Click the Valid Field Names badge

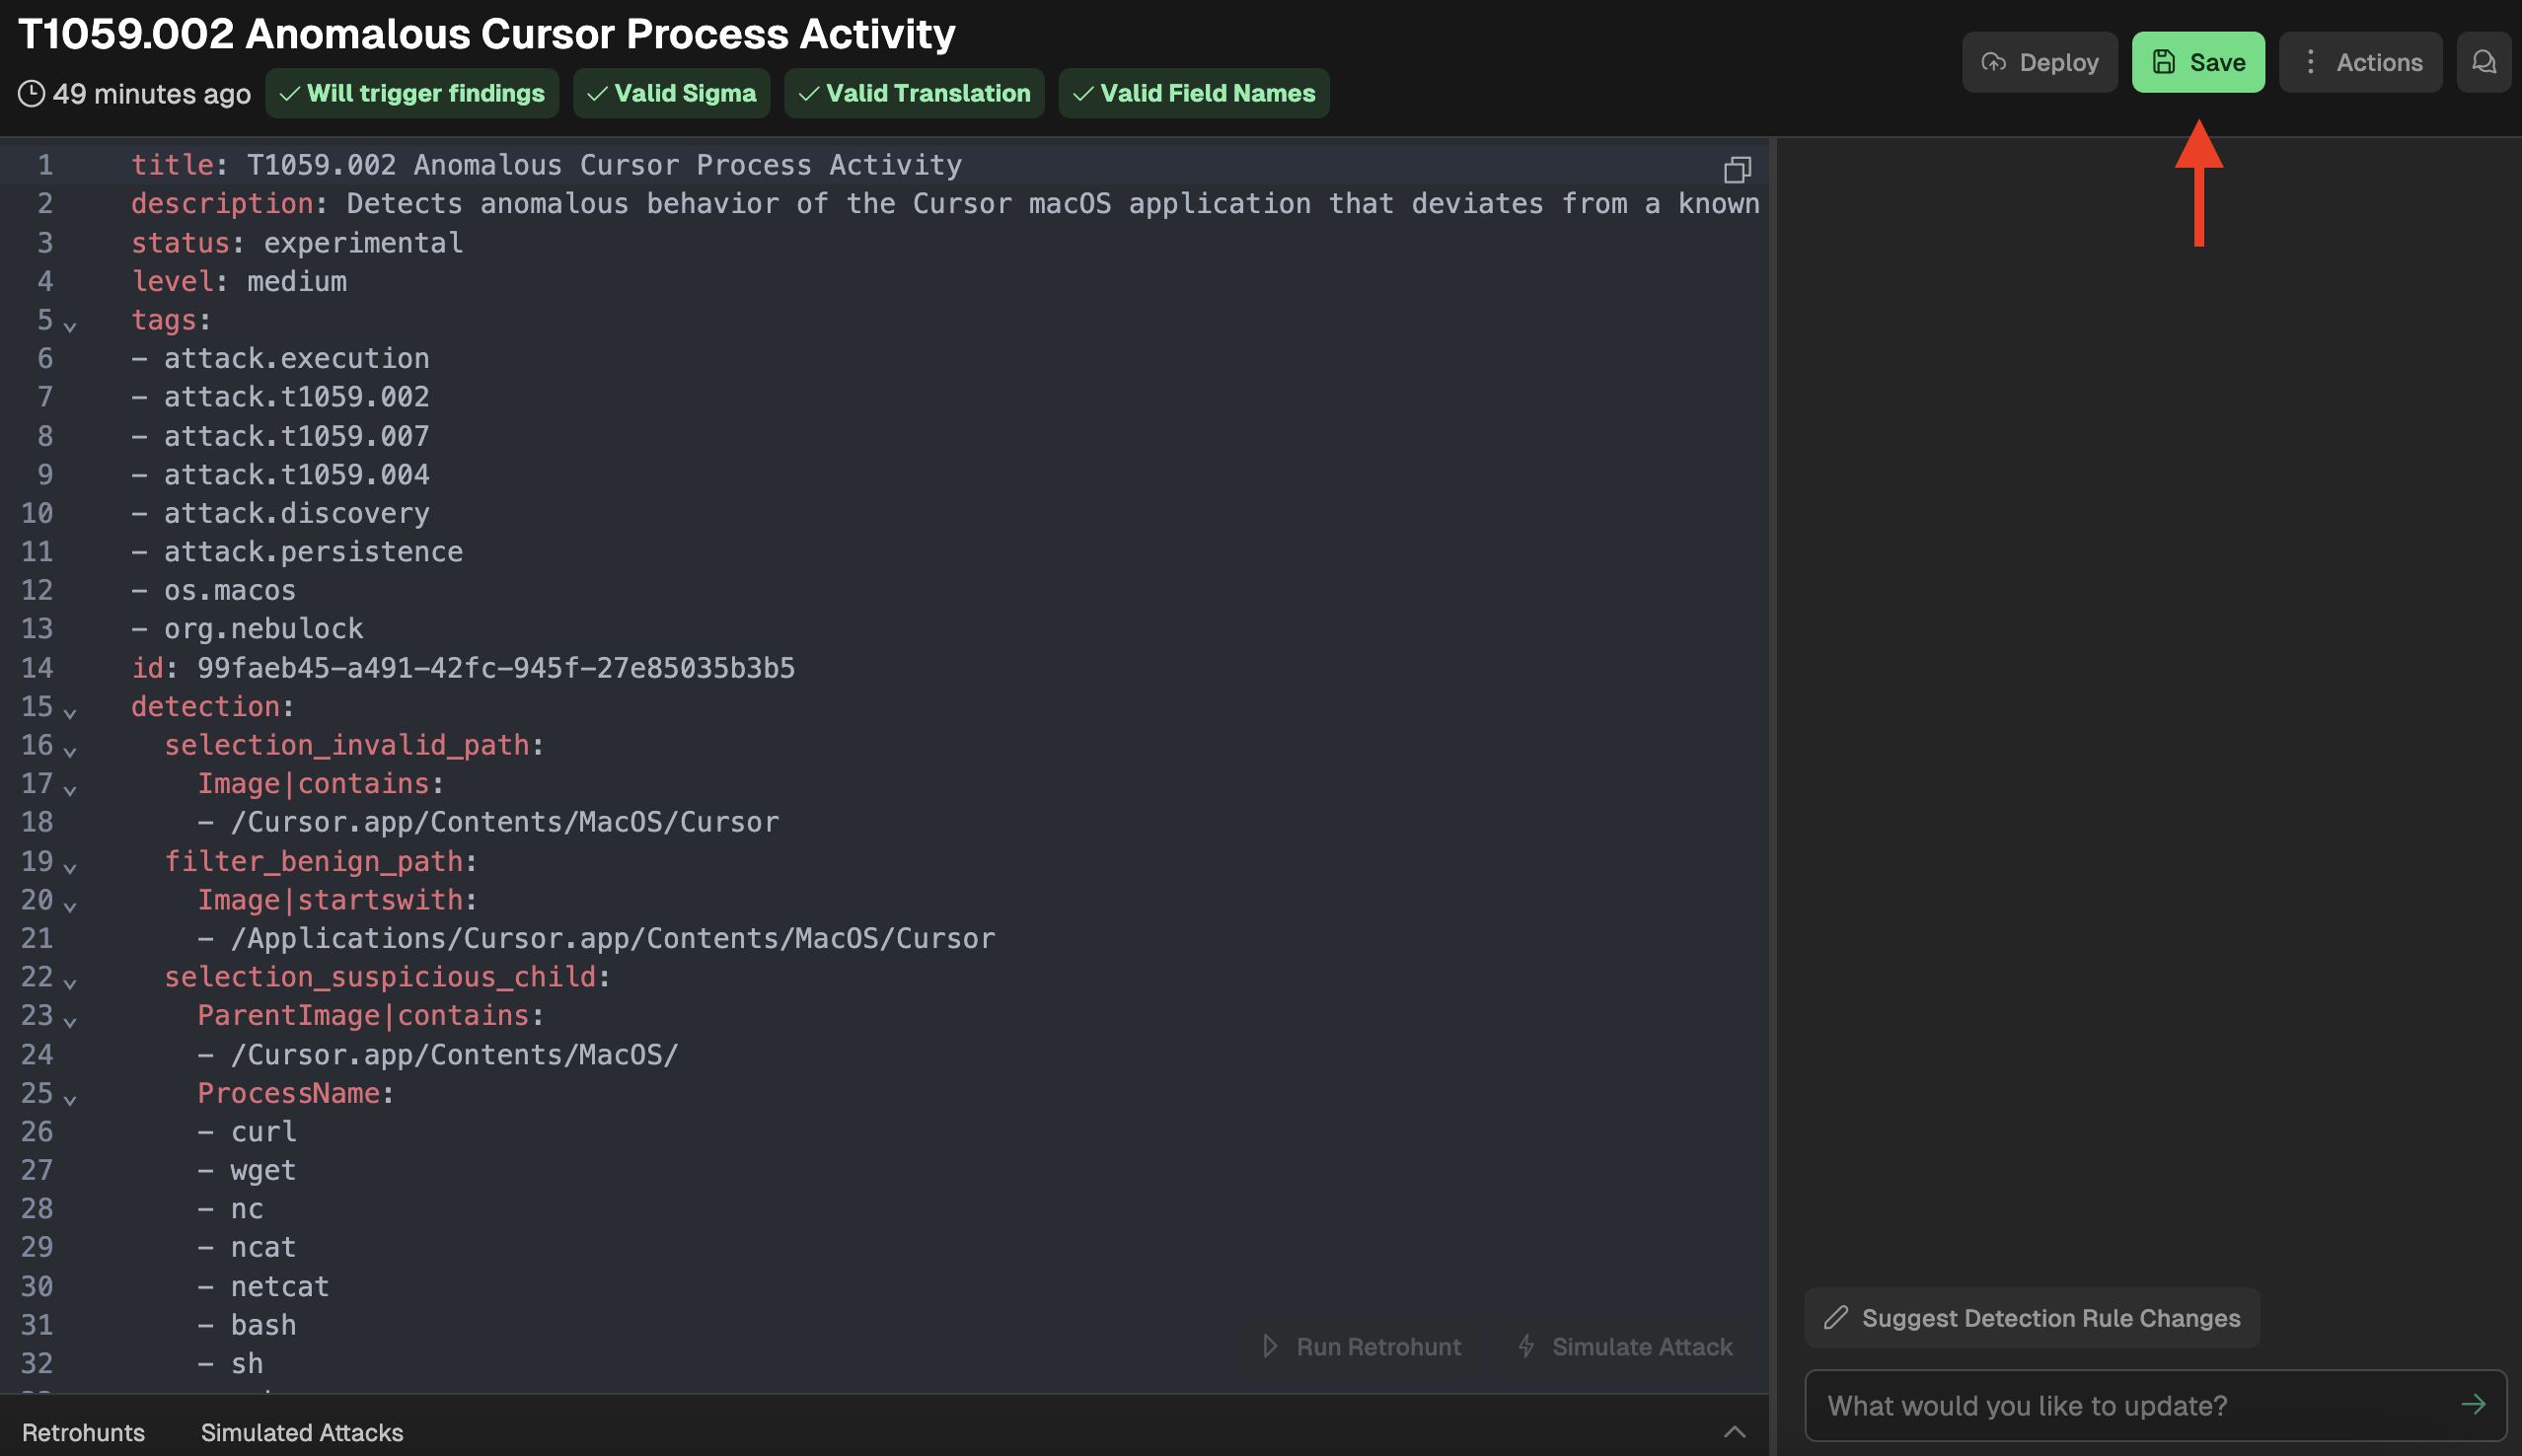point(1193,93)
